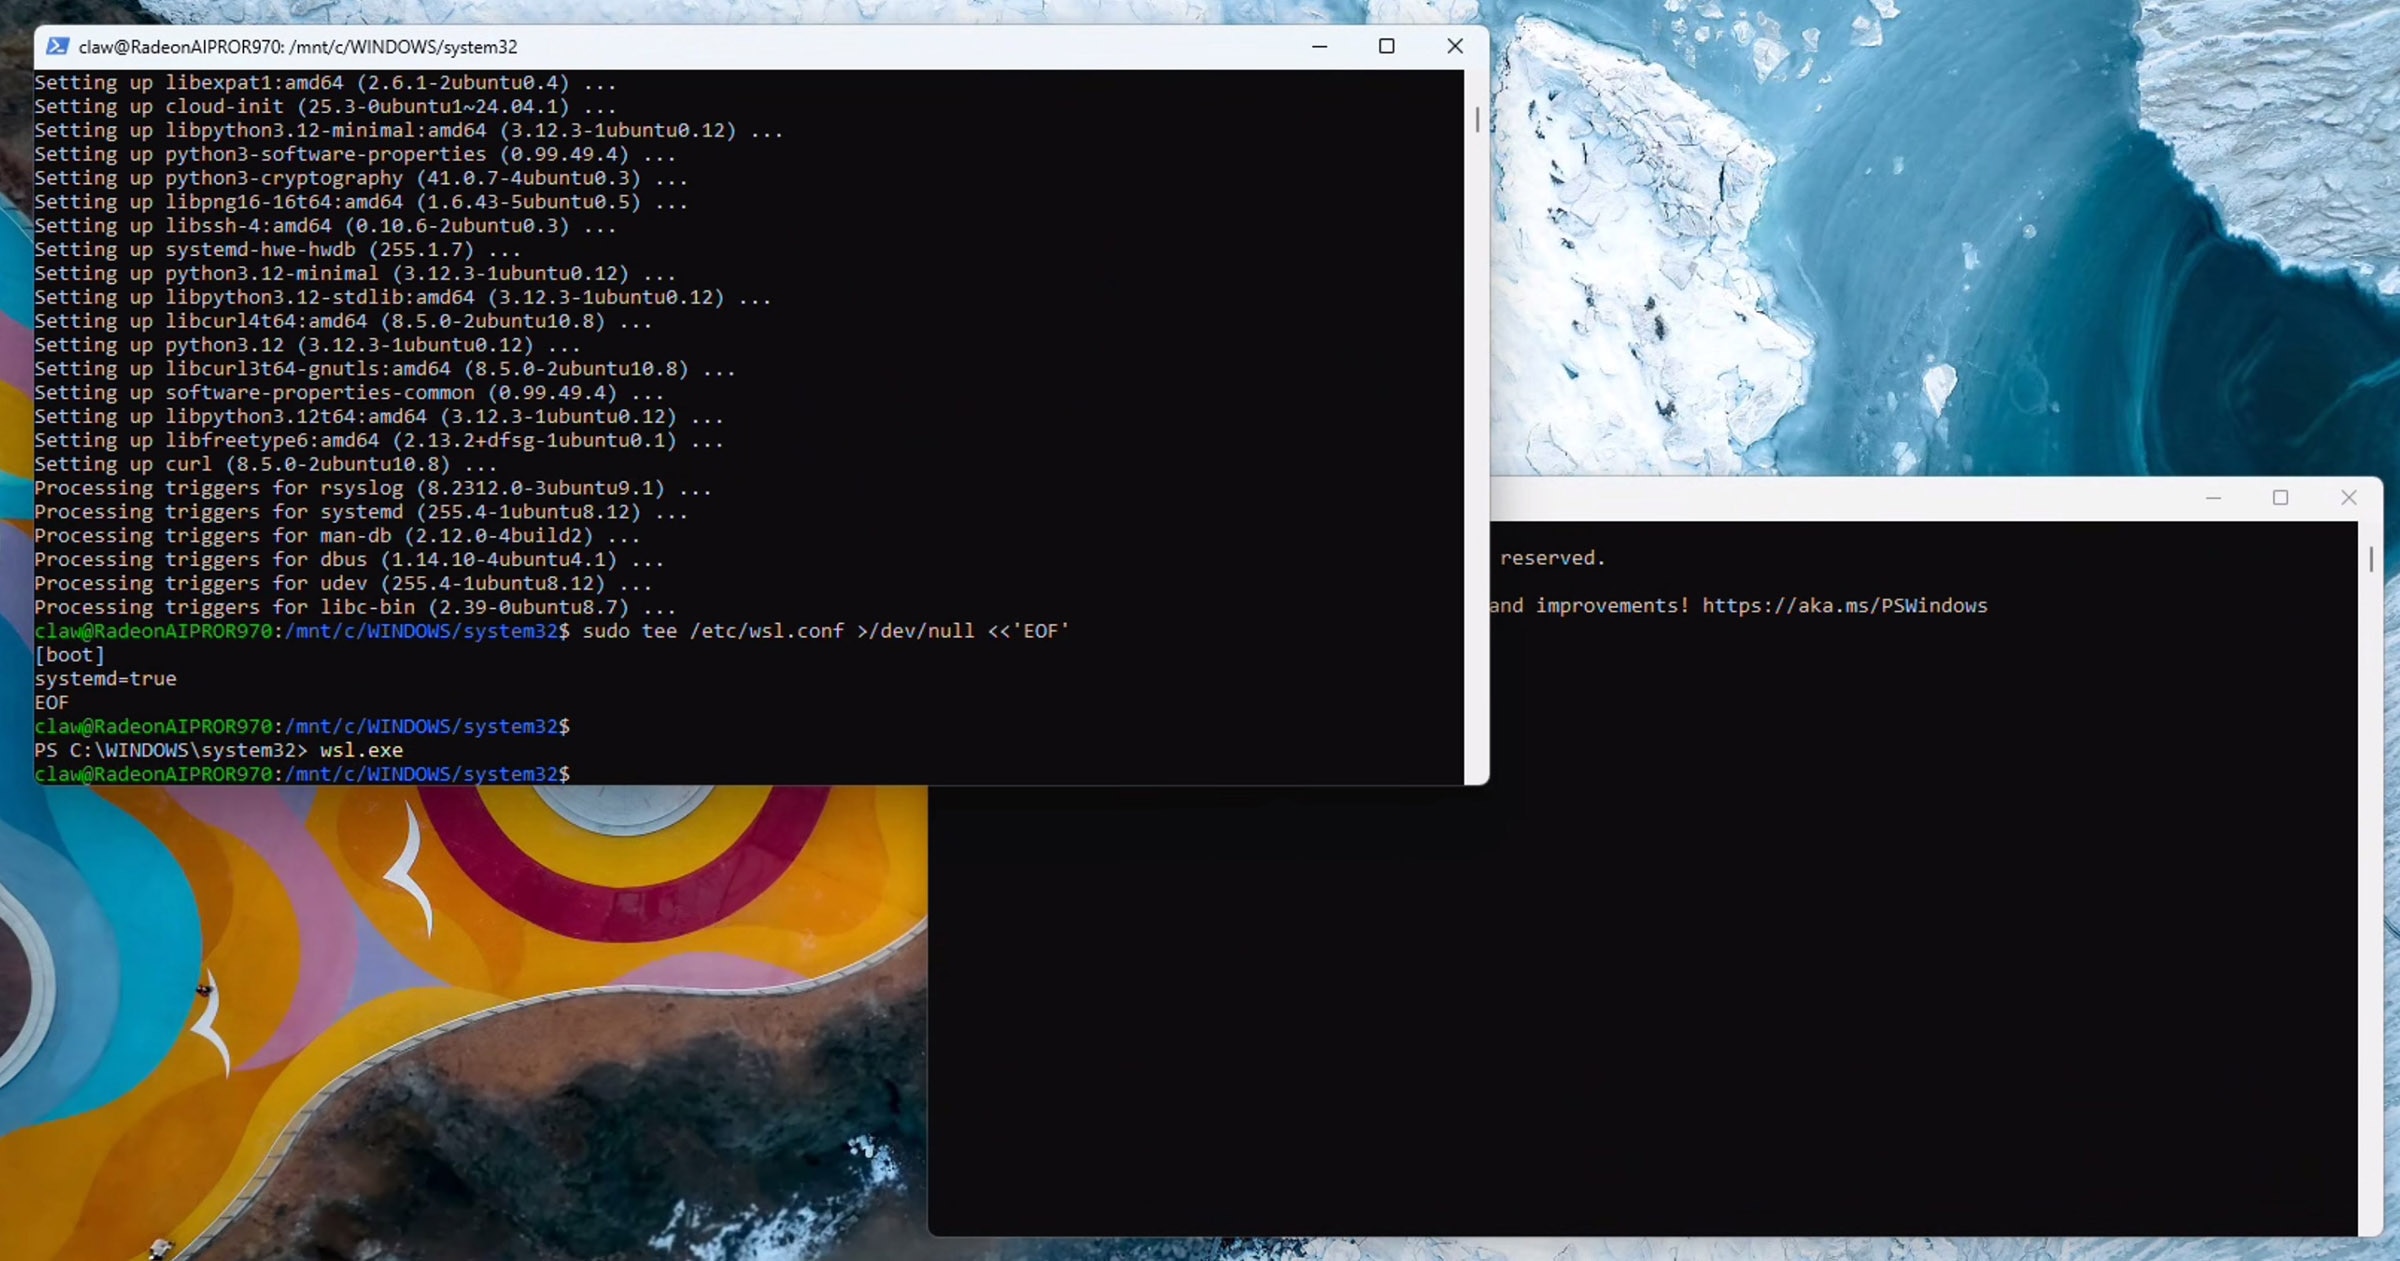Maximize the WSL terminal window
Image resolution: width=2400 pixels, height=1261 pixels.
(x=1387, y=46)
